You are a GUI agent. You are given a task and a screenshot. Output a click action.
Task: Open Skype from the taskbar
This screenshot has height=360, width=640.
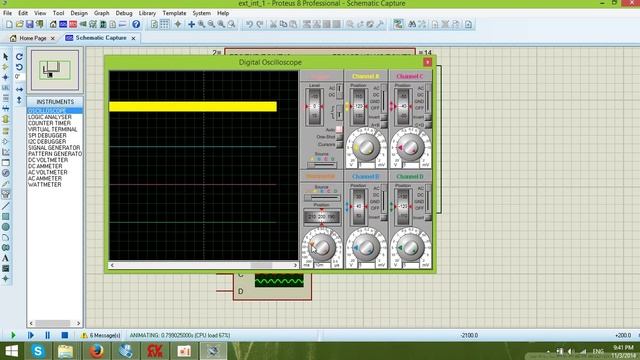(x=38, y=351)
